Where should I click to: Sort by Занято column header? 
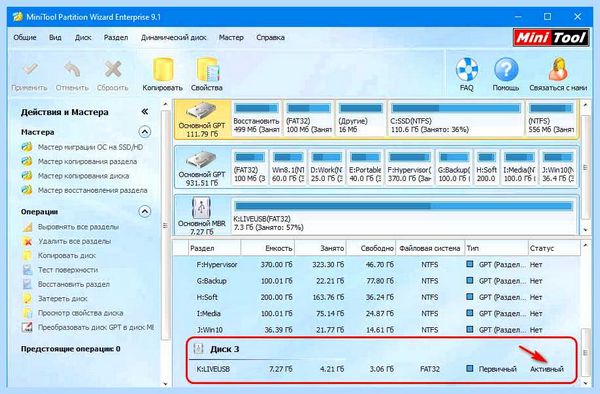click(320, 248)
